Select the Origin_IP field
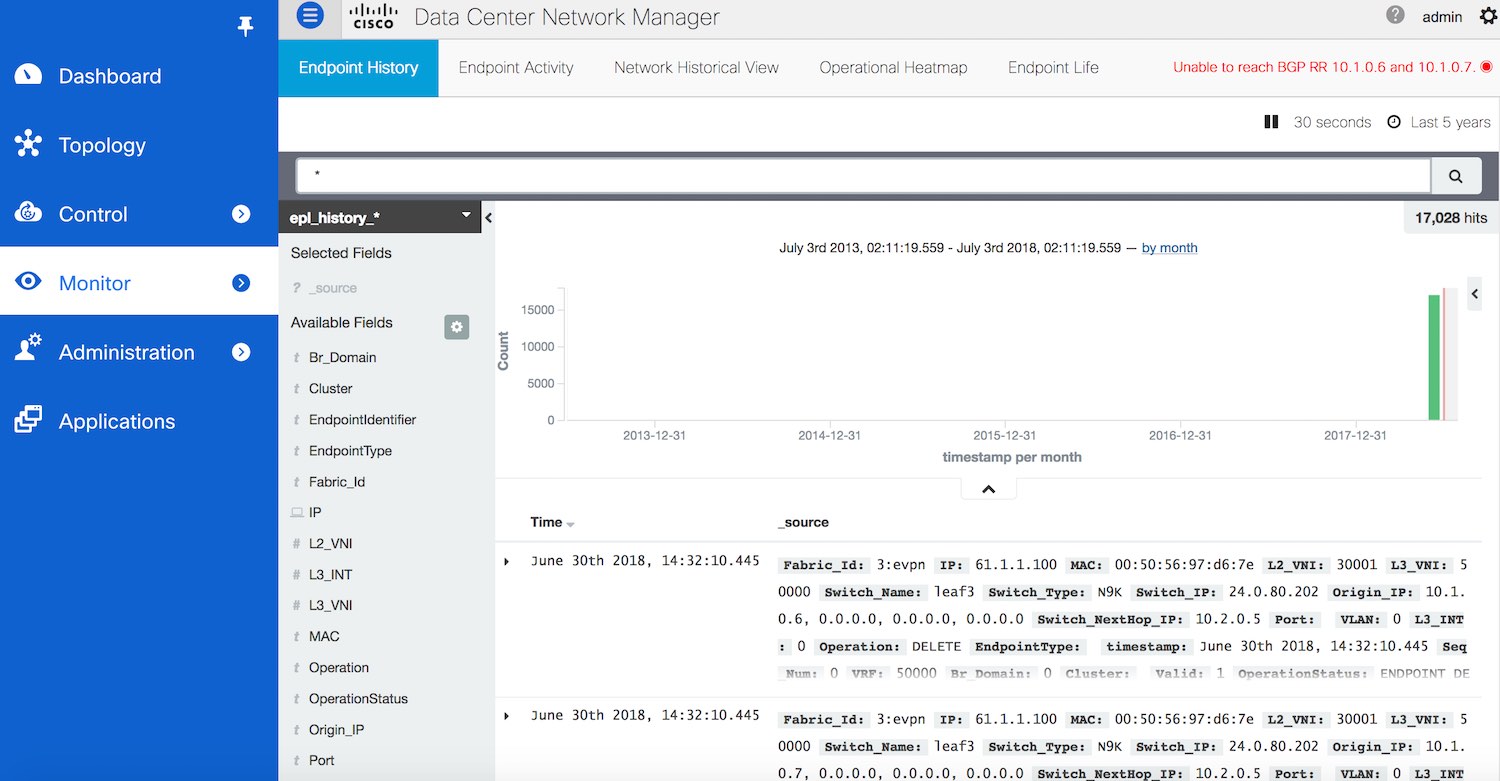Viewport: 1500px width, 781px height. pos(336,729)
